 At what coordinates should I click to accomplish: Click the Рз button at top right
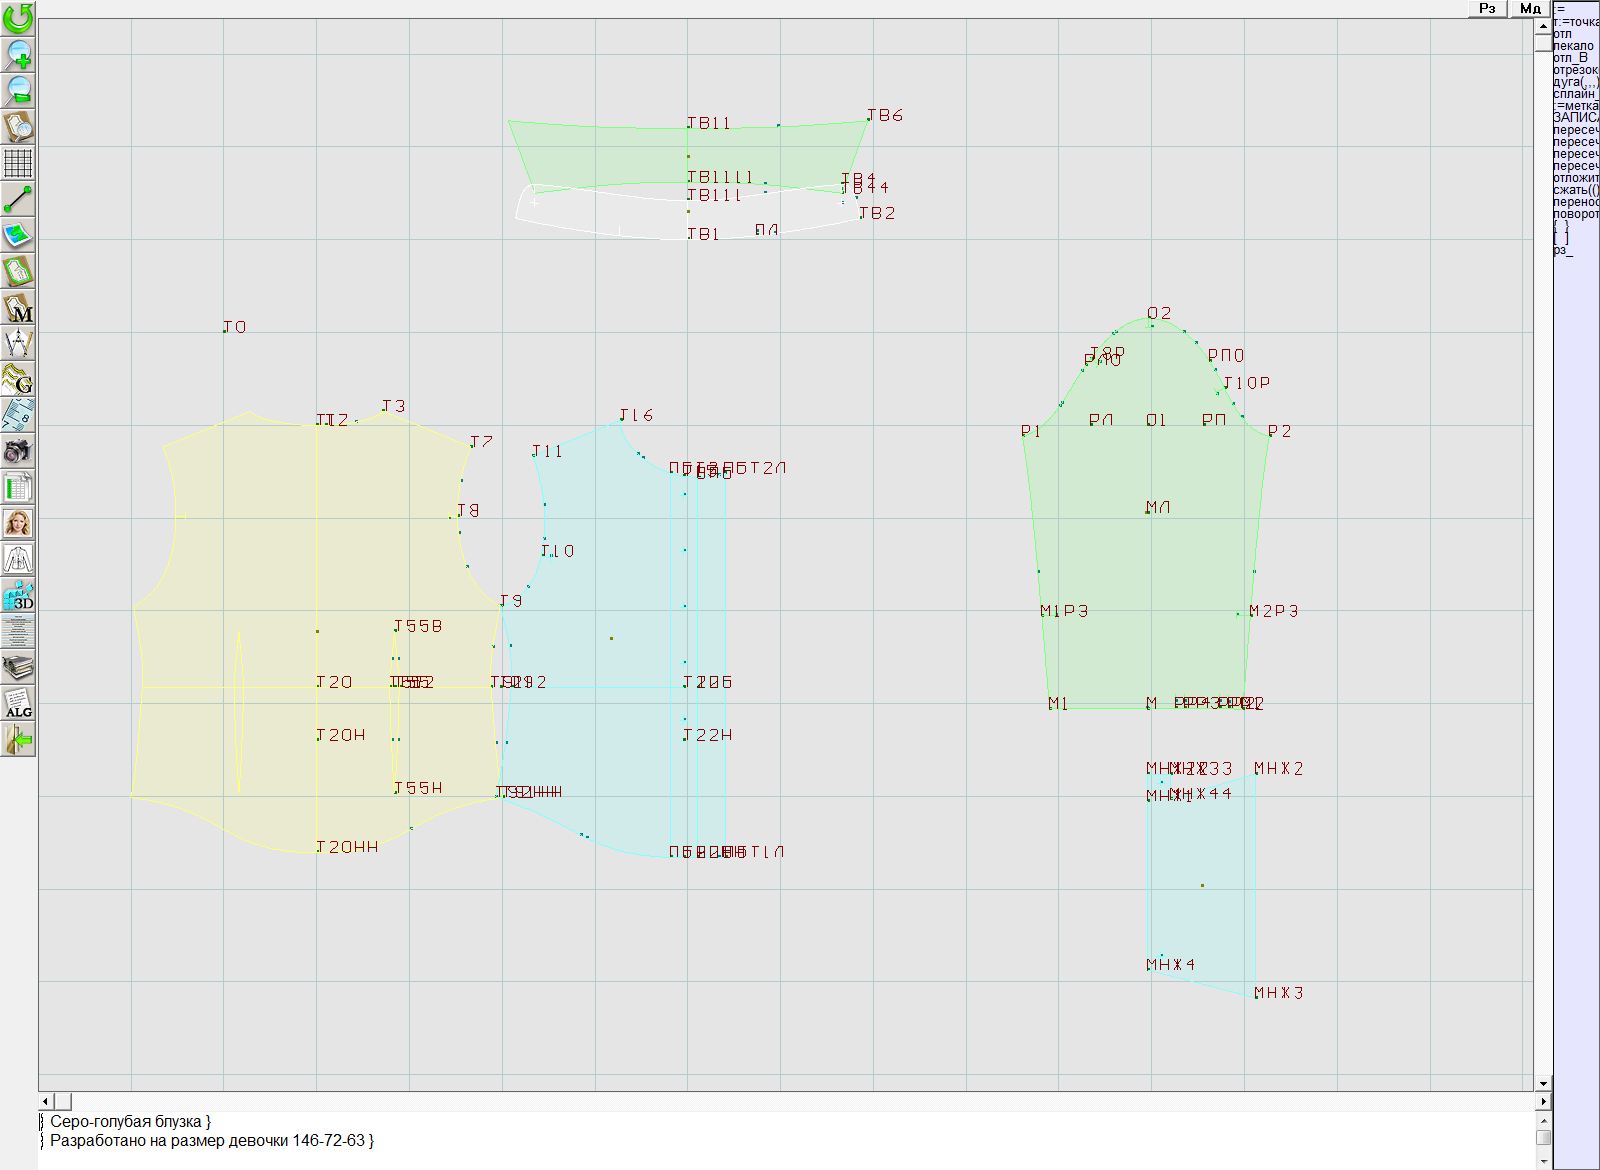click(1487, 8)
